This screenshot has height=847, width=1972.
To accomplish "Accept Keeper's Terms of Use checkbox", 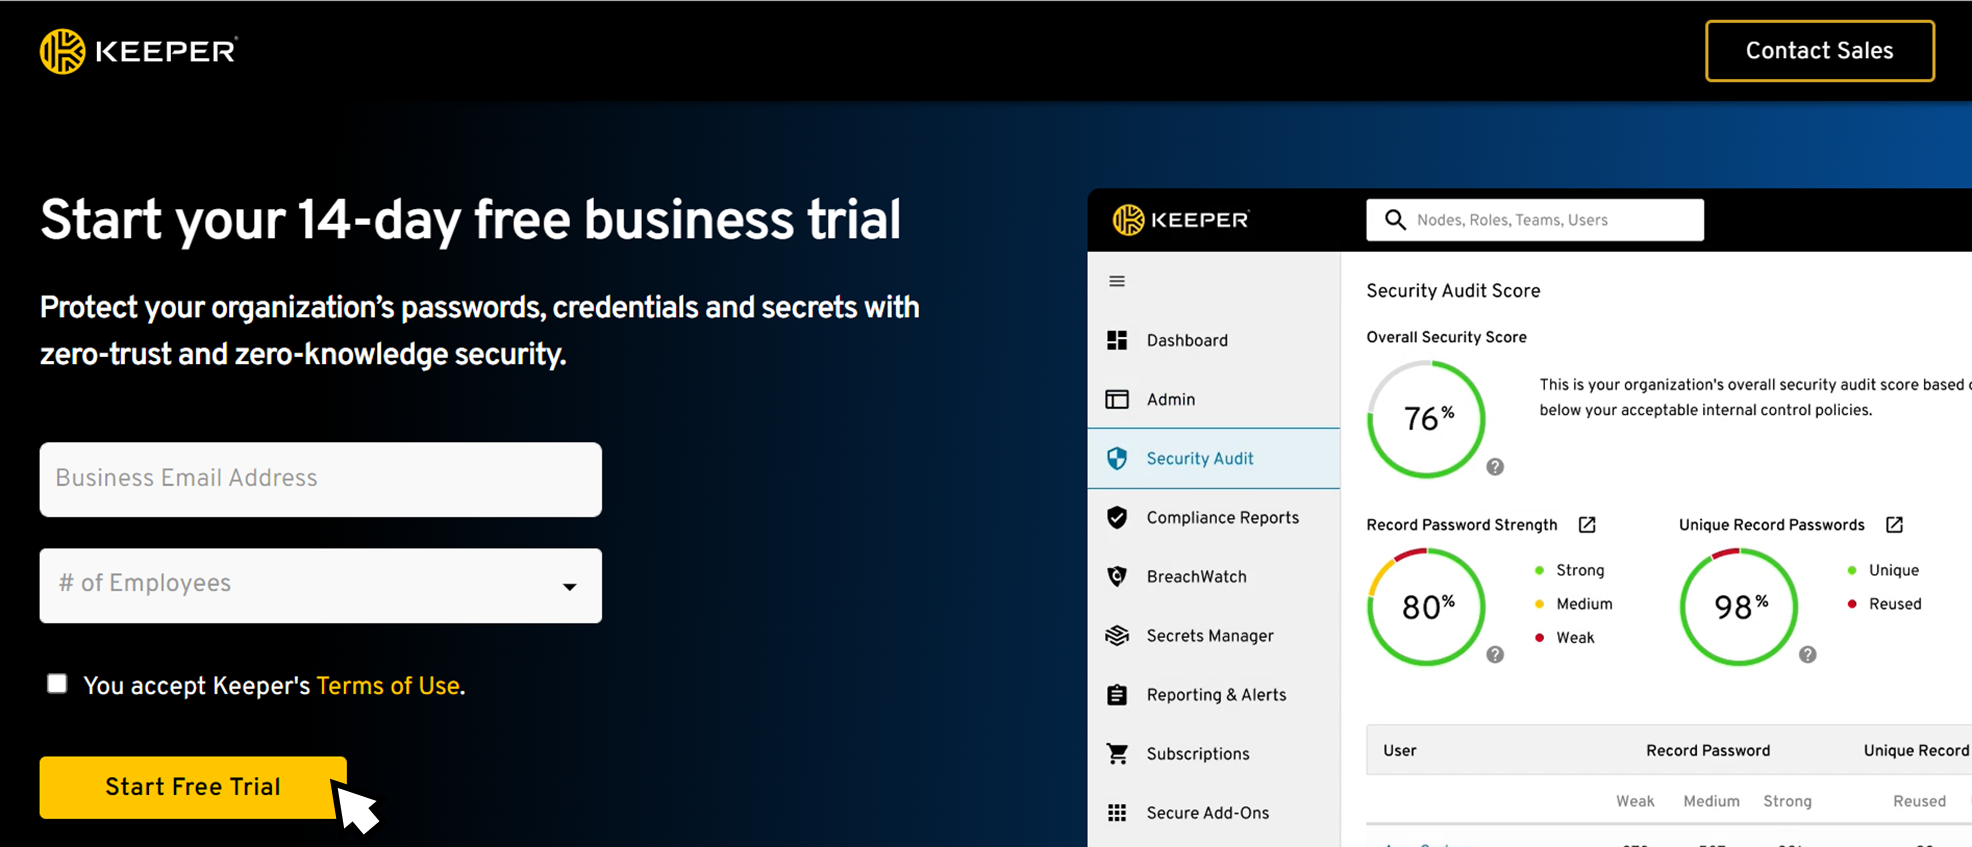I will [x=57, y=683].
